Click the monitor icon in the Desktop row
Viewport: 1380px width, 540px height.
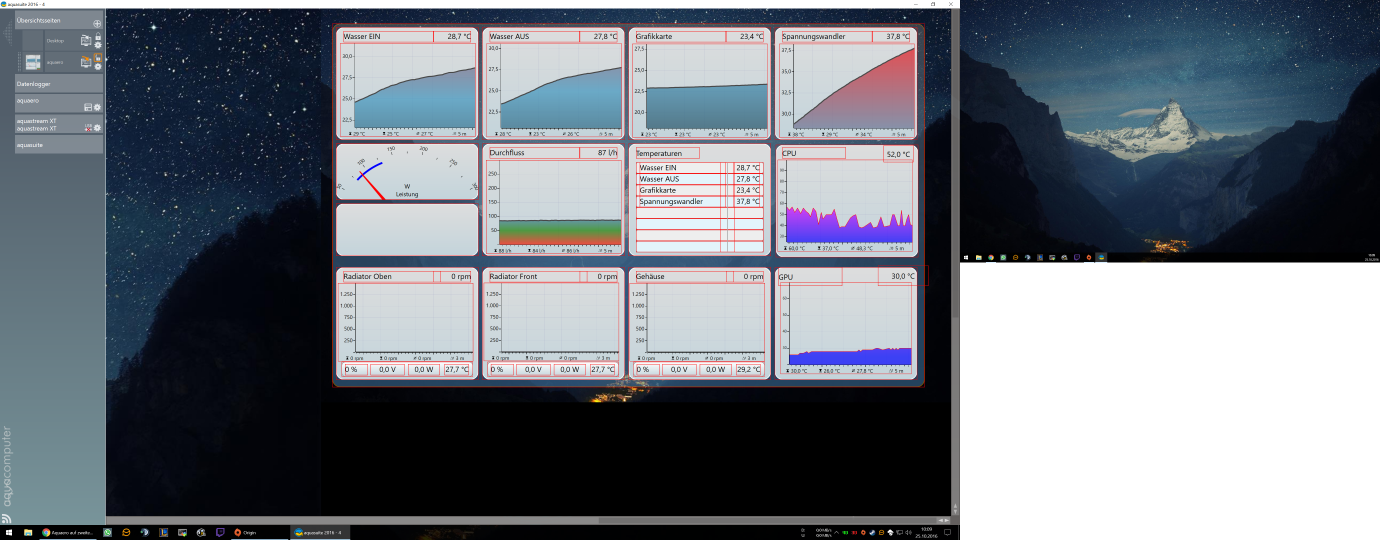click(86, 41)
